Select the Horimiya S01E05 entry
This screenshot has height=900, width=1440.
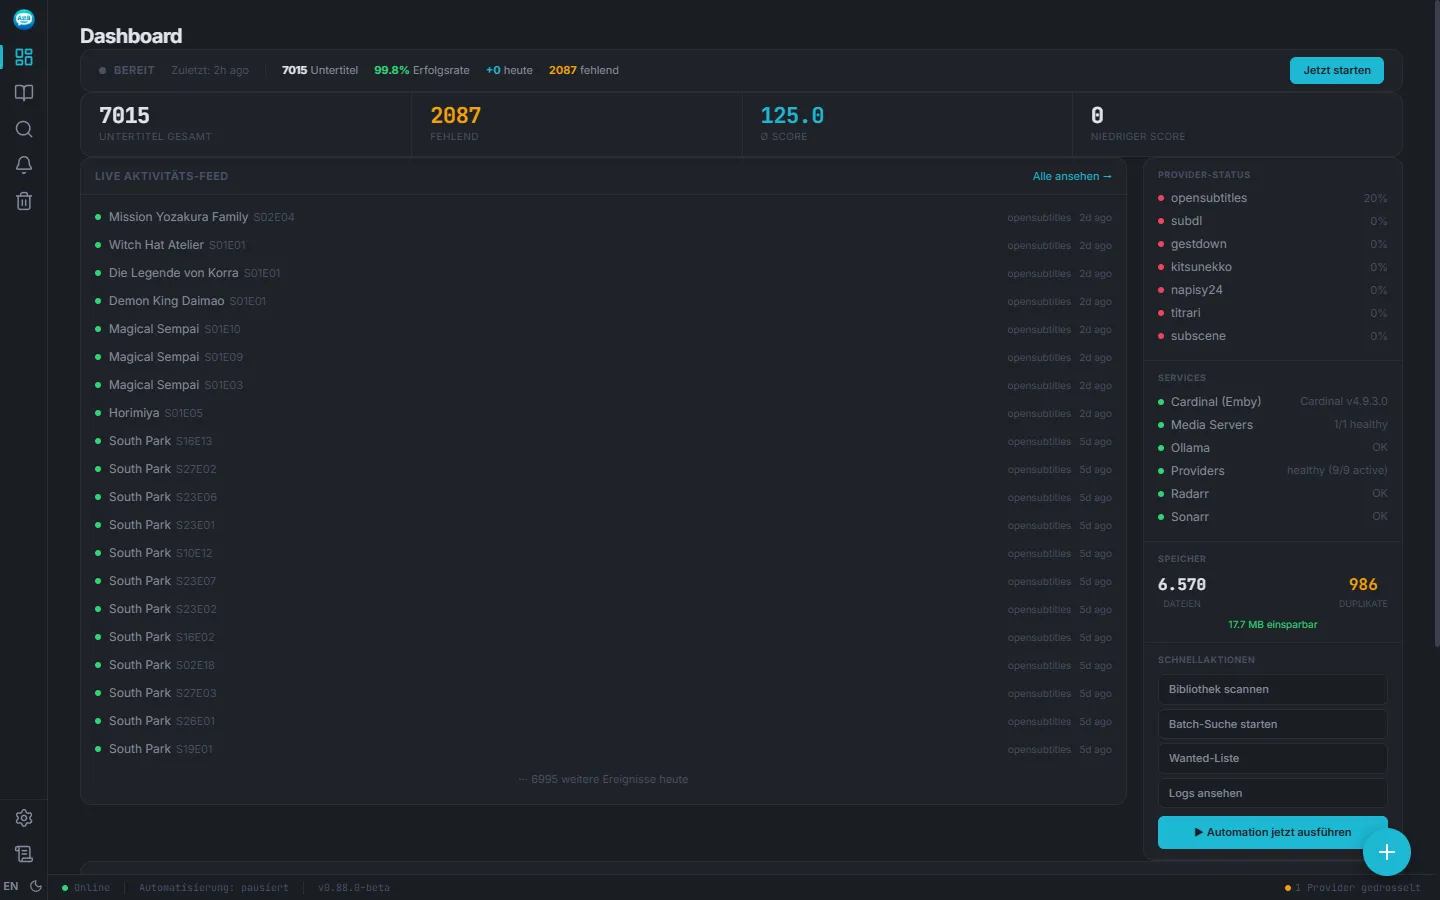[x=603, y=413]
